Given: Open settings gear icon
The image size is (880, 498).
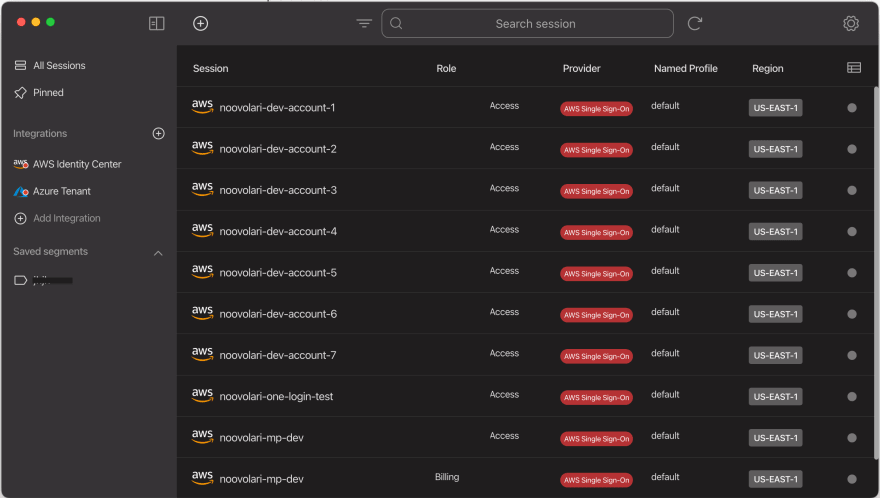Looking at the screenshot, I should [851, 23].
